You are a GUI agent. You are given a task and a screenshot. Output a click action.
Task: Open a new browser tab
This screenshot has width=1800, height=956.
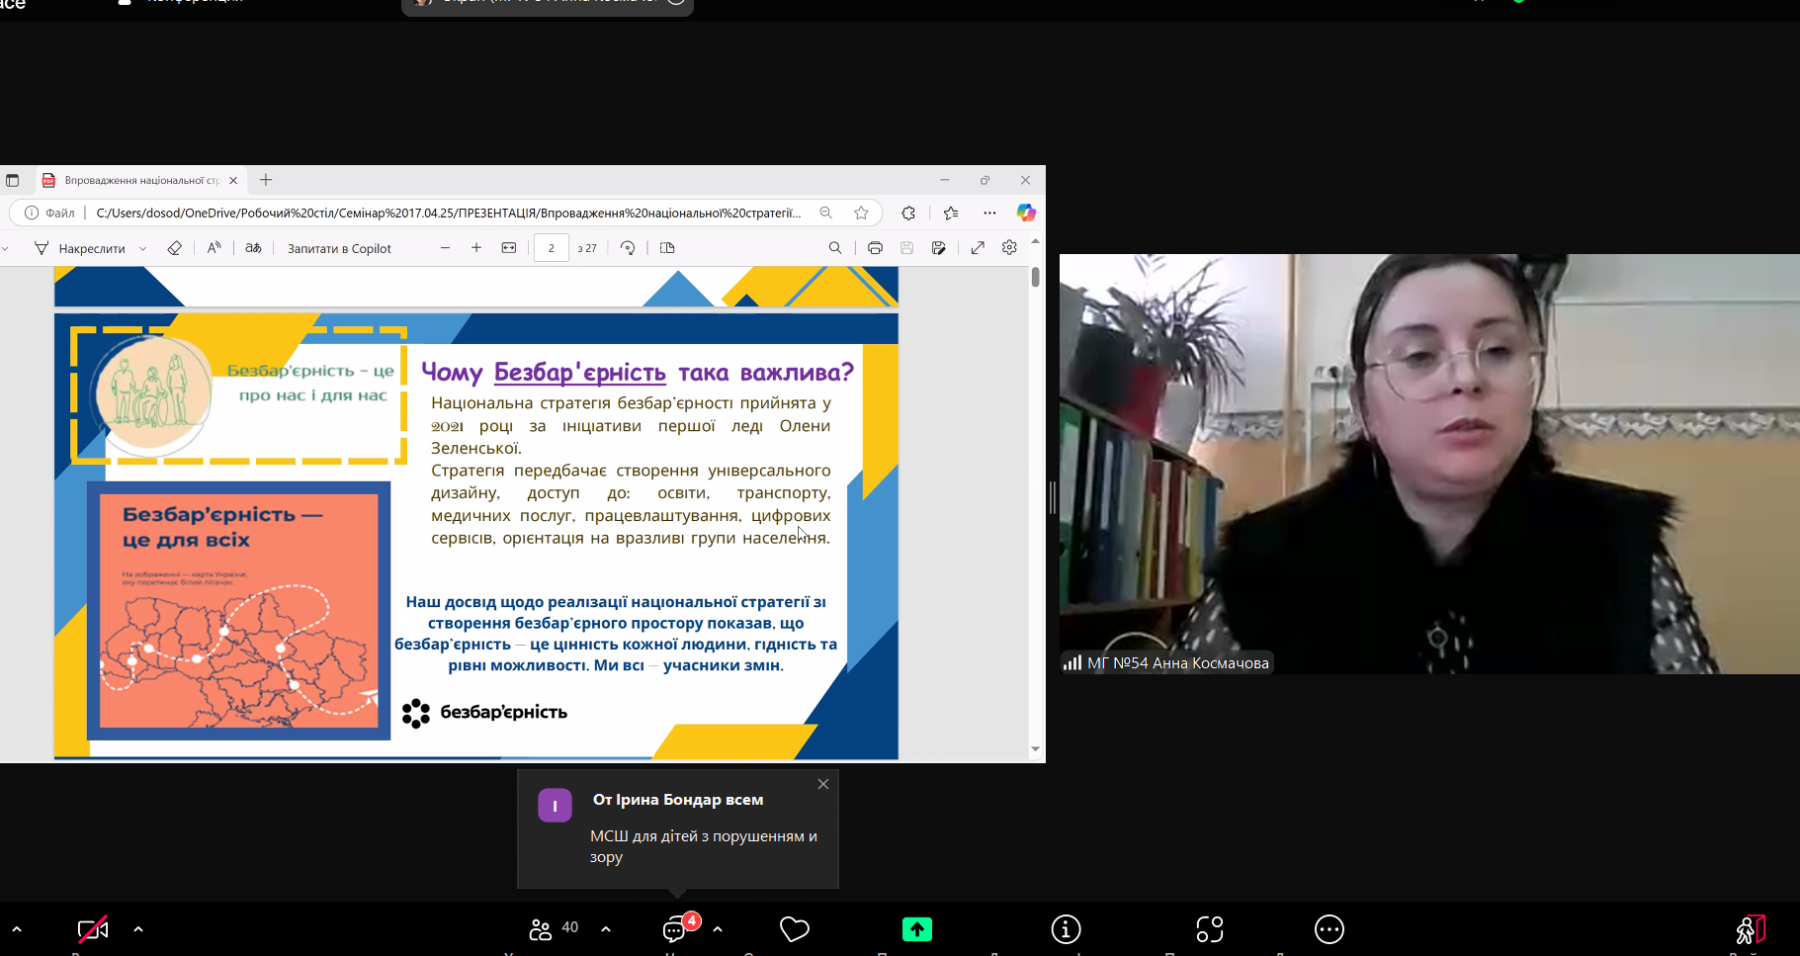(x=266, y=180)
